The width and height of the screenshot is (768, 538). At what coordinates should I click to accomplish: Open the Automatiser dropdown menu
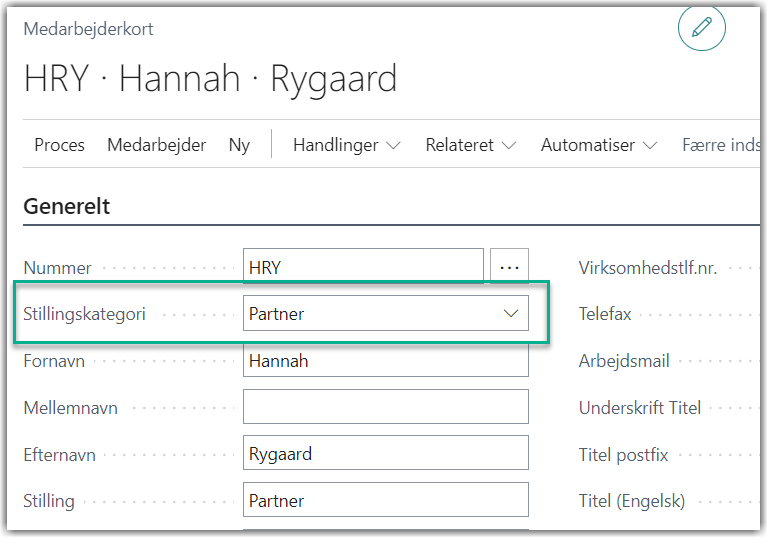click(598, 145)
